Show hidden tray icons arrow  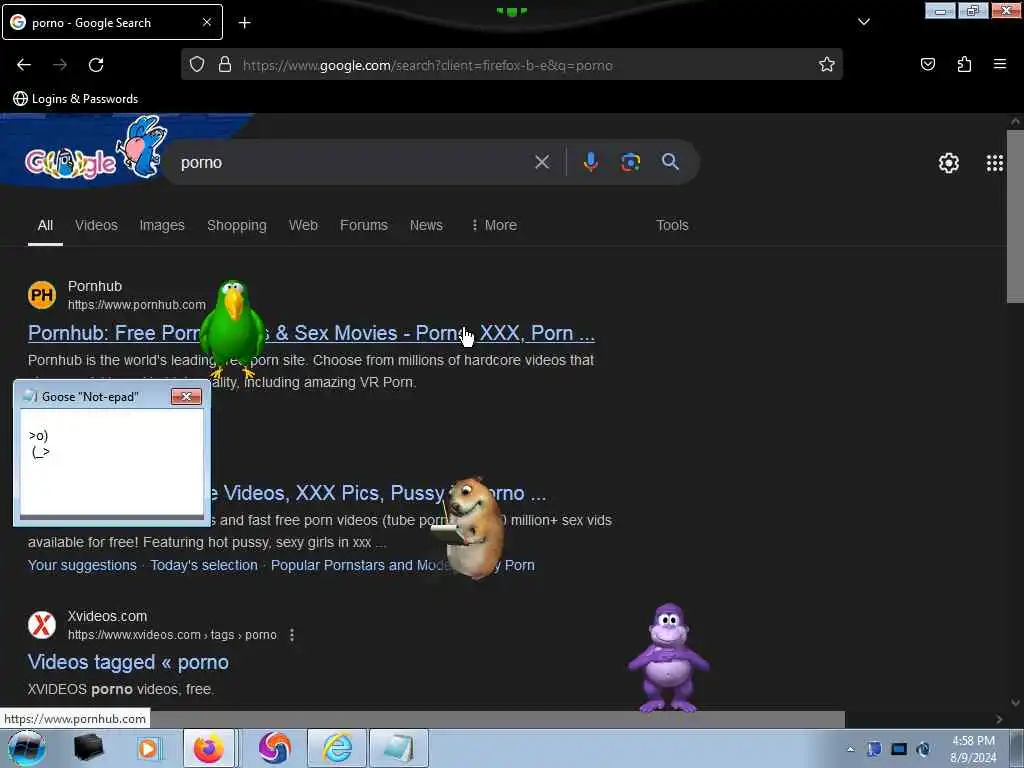(x=850, y=749)
